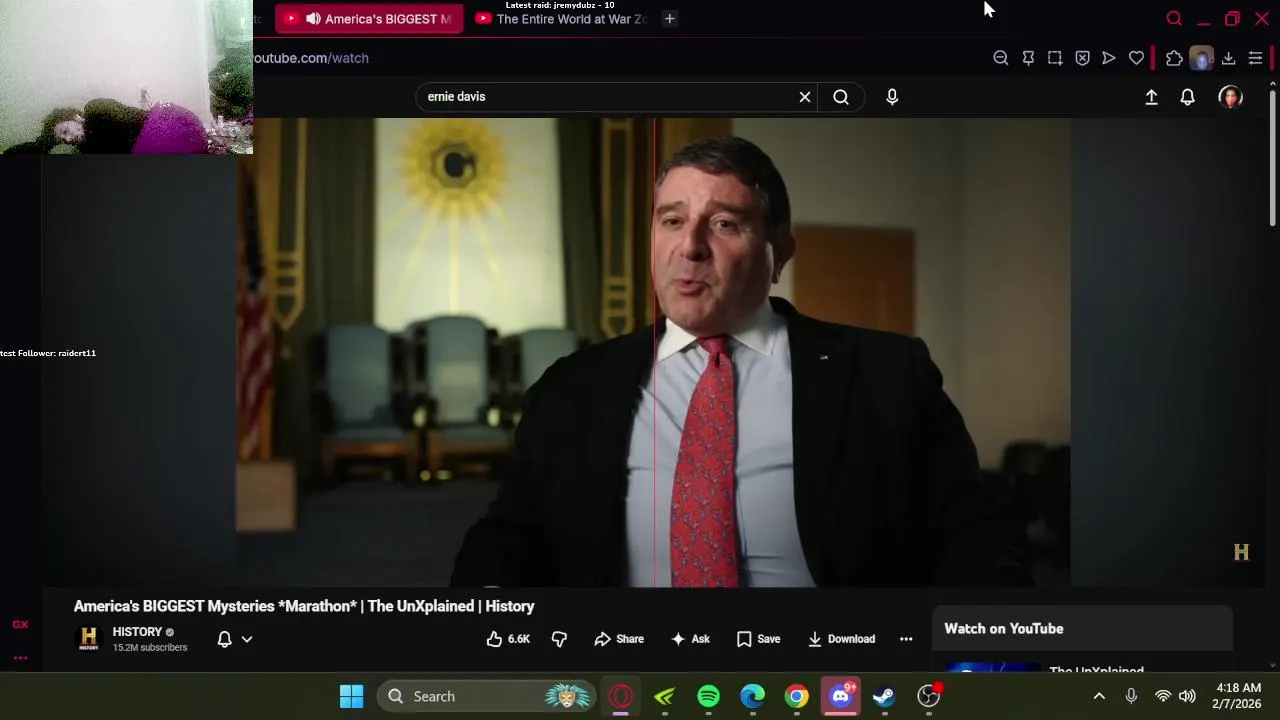Viewport: 1280px width, 720px height.
Task: Click the page vertical scrollbar
Action: (x=1273, y=156)
